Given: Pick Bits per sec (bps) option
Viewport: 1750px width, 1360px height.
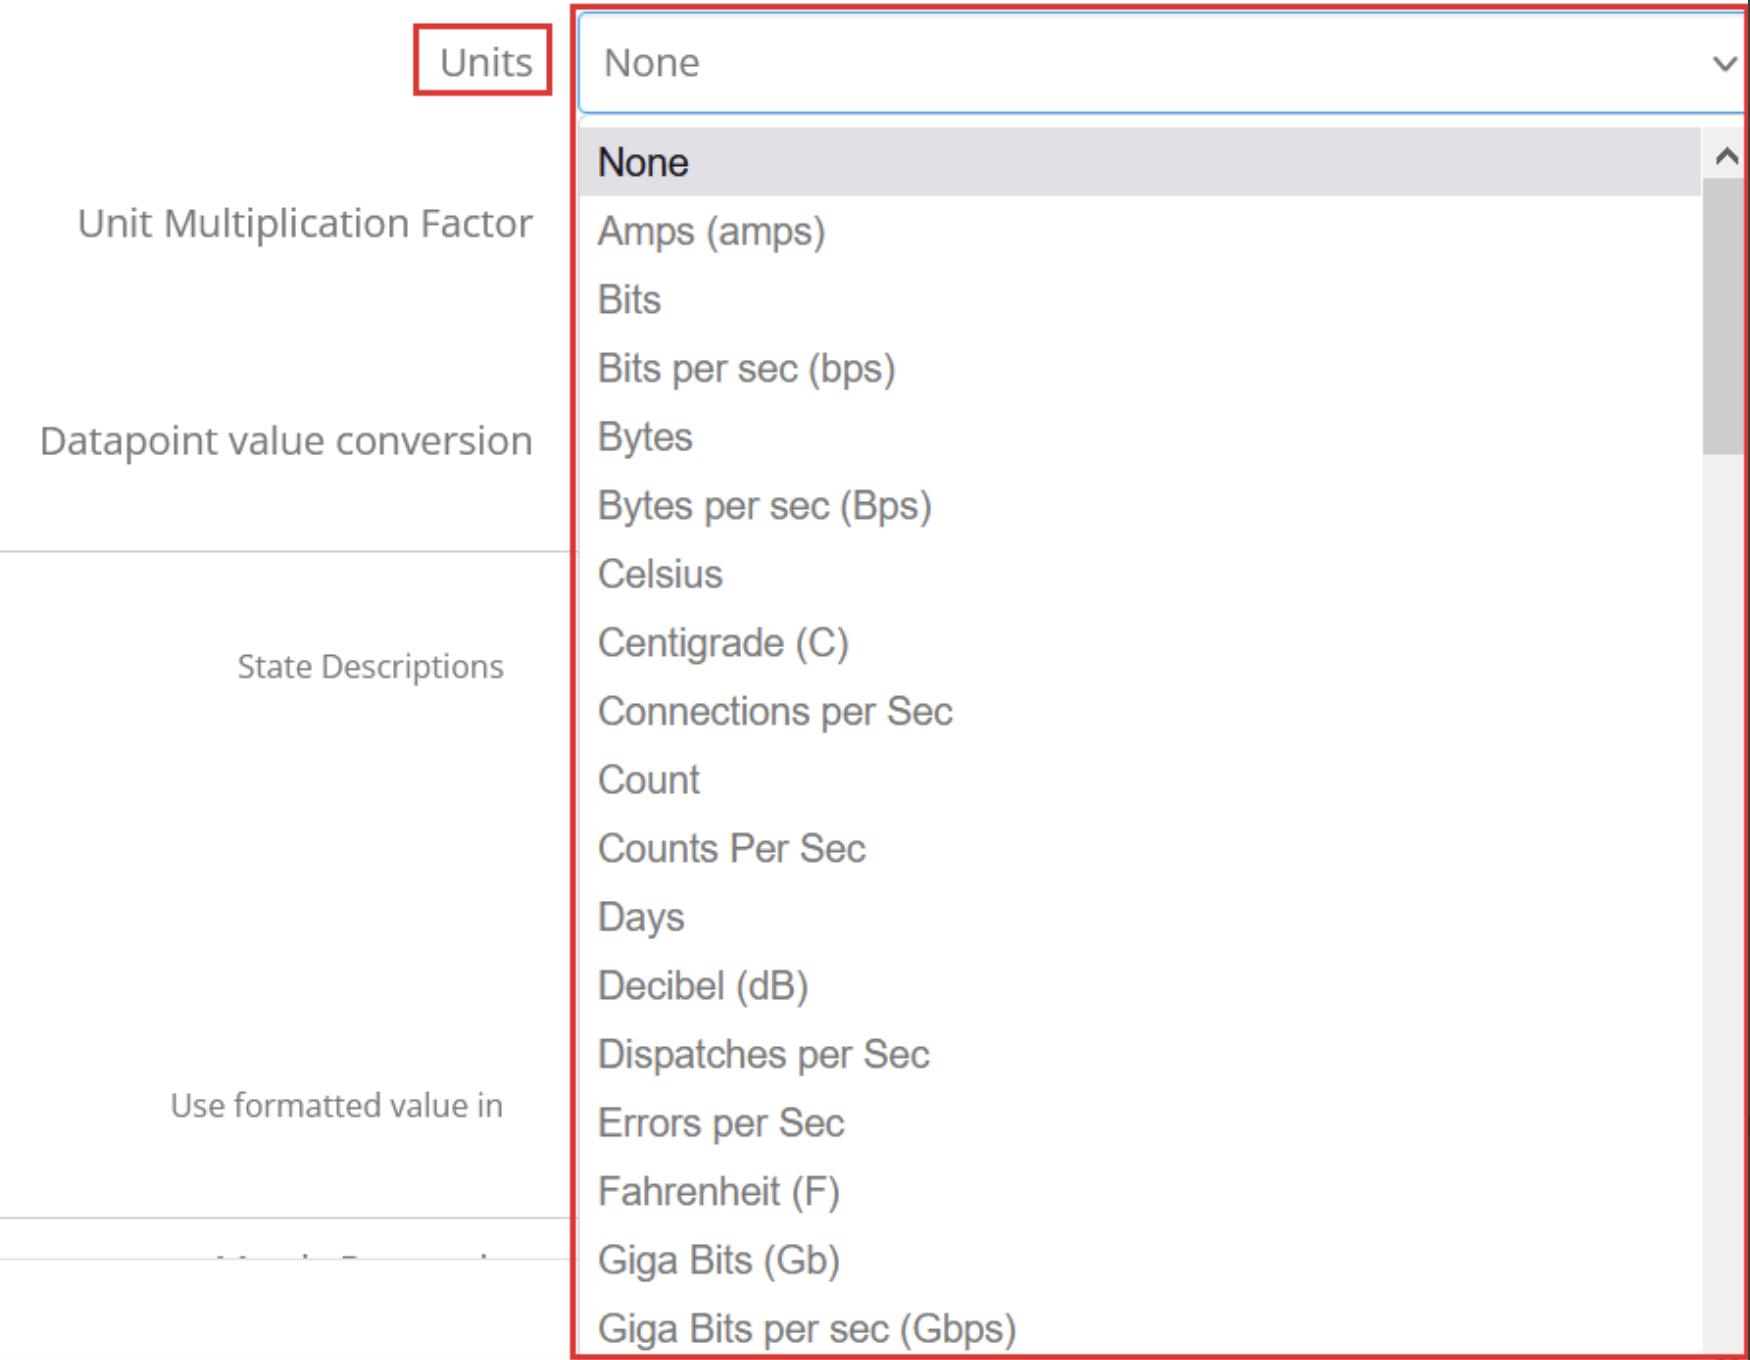Looking at the screenshot, I should coord(746,368).
